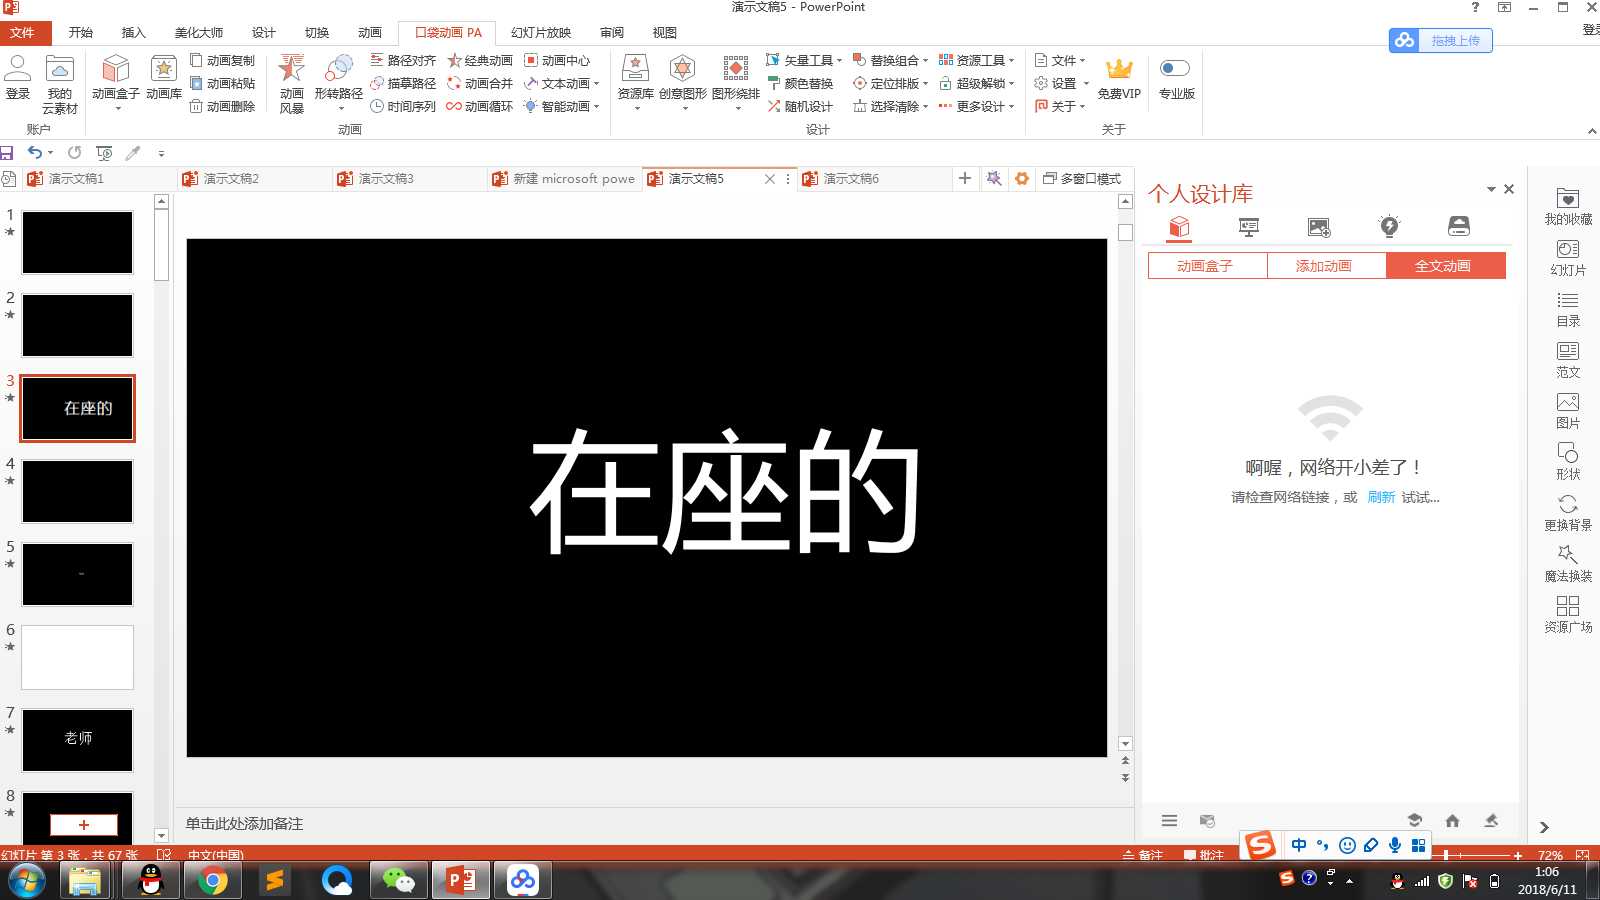The height and width of the screenshot is (900, 1600).
Task: Add a new document tab with plus button
Action: [964, 178]
